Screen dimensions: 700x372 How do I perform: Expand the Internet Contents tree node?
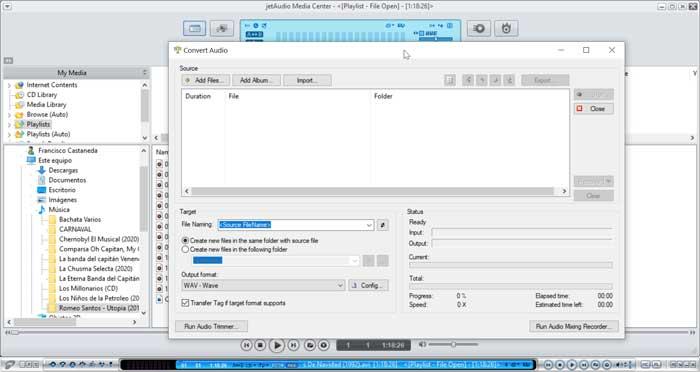(x=9, y=85)
